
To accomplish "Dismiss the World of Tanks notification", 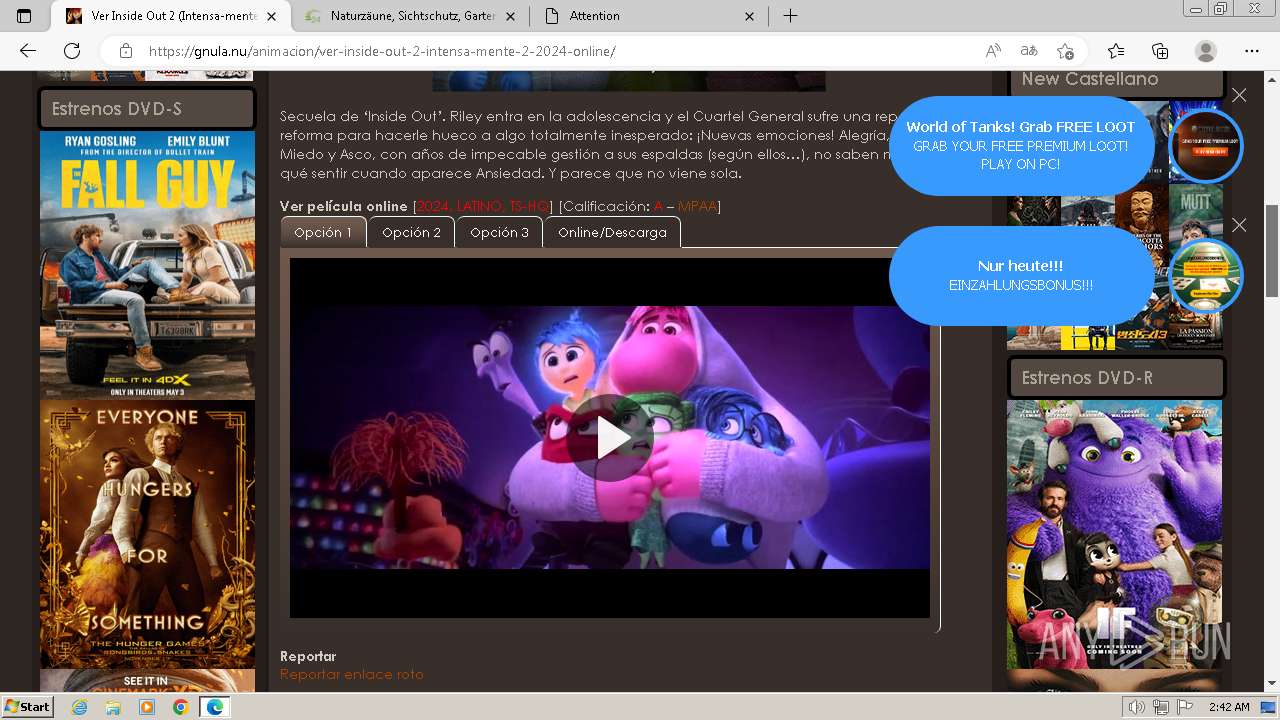I will click(x=1239, y=95).
